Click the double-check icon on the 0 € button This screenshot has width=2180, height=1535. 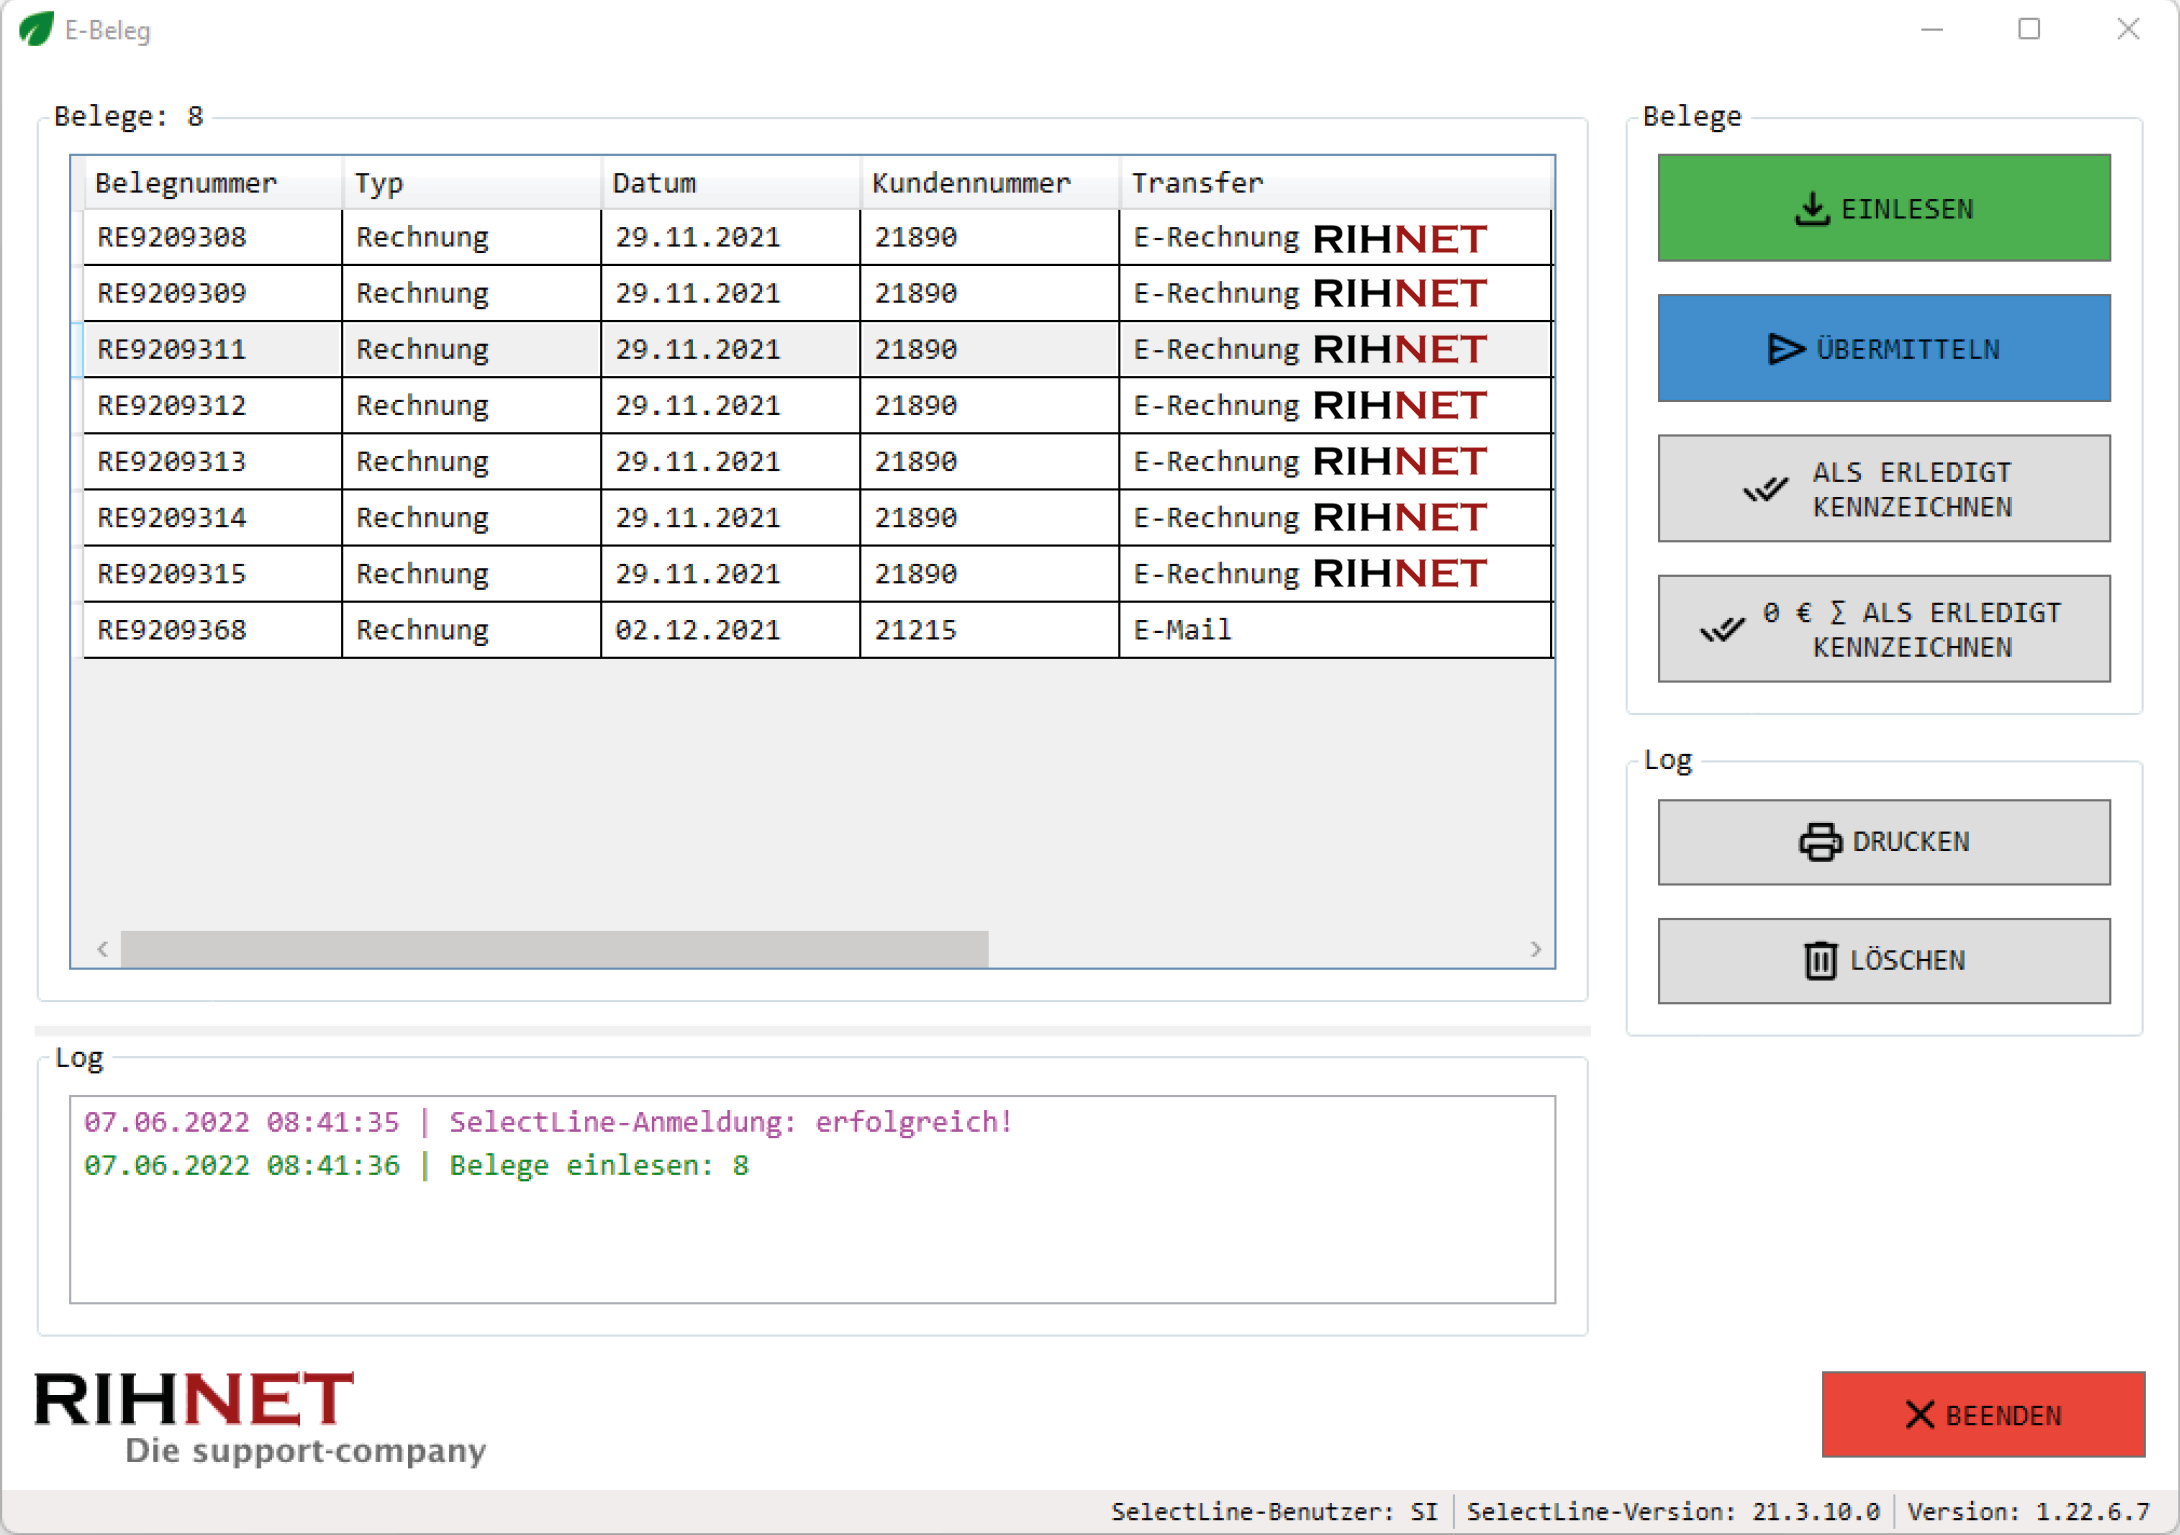1722,629
